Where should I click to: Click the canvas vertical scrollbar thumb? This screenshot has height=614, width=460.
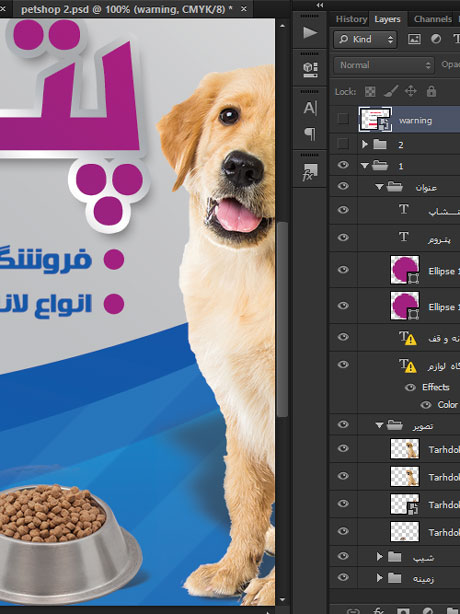(x=282, y=319)
